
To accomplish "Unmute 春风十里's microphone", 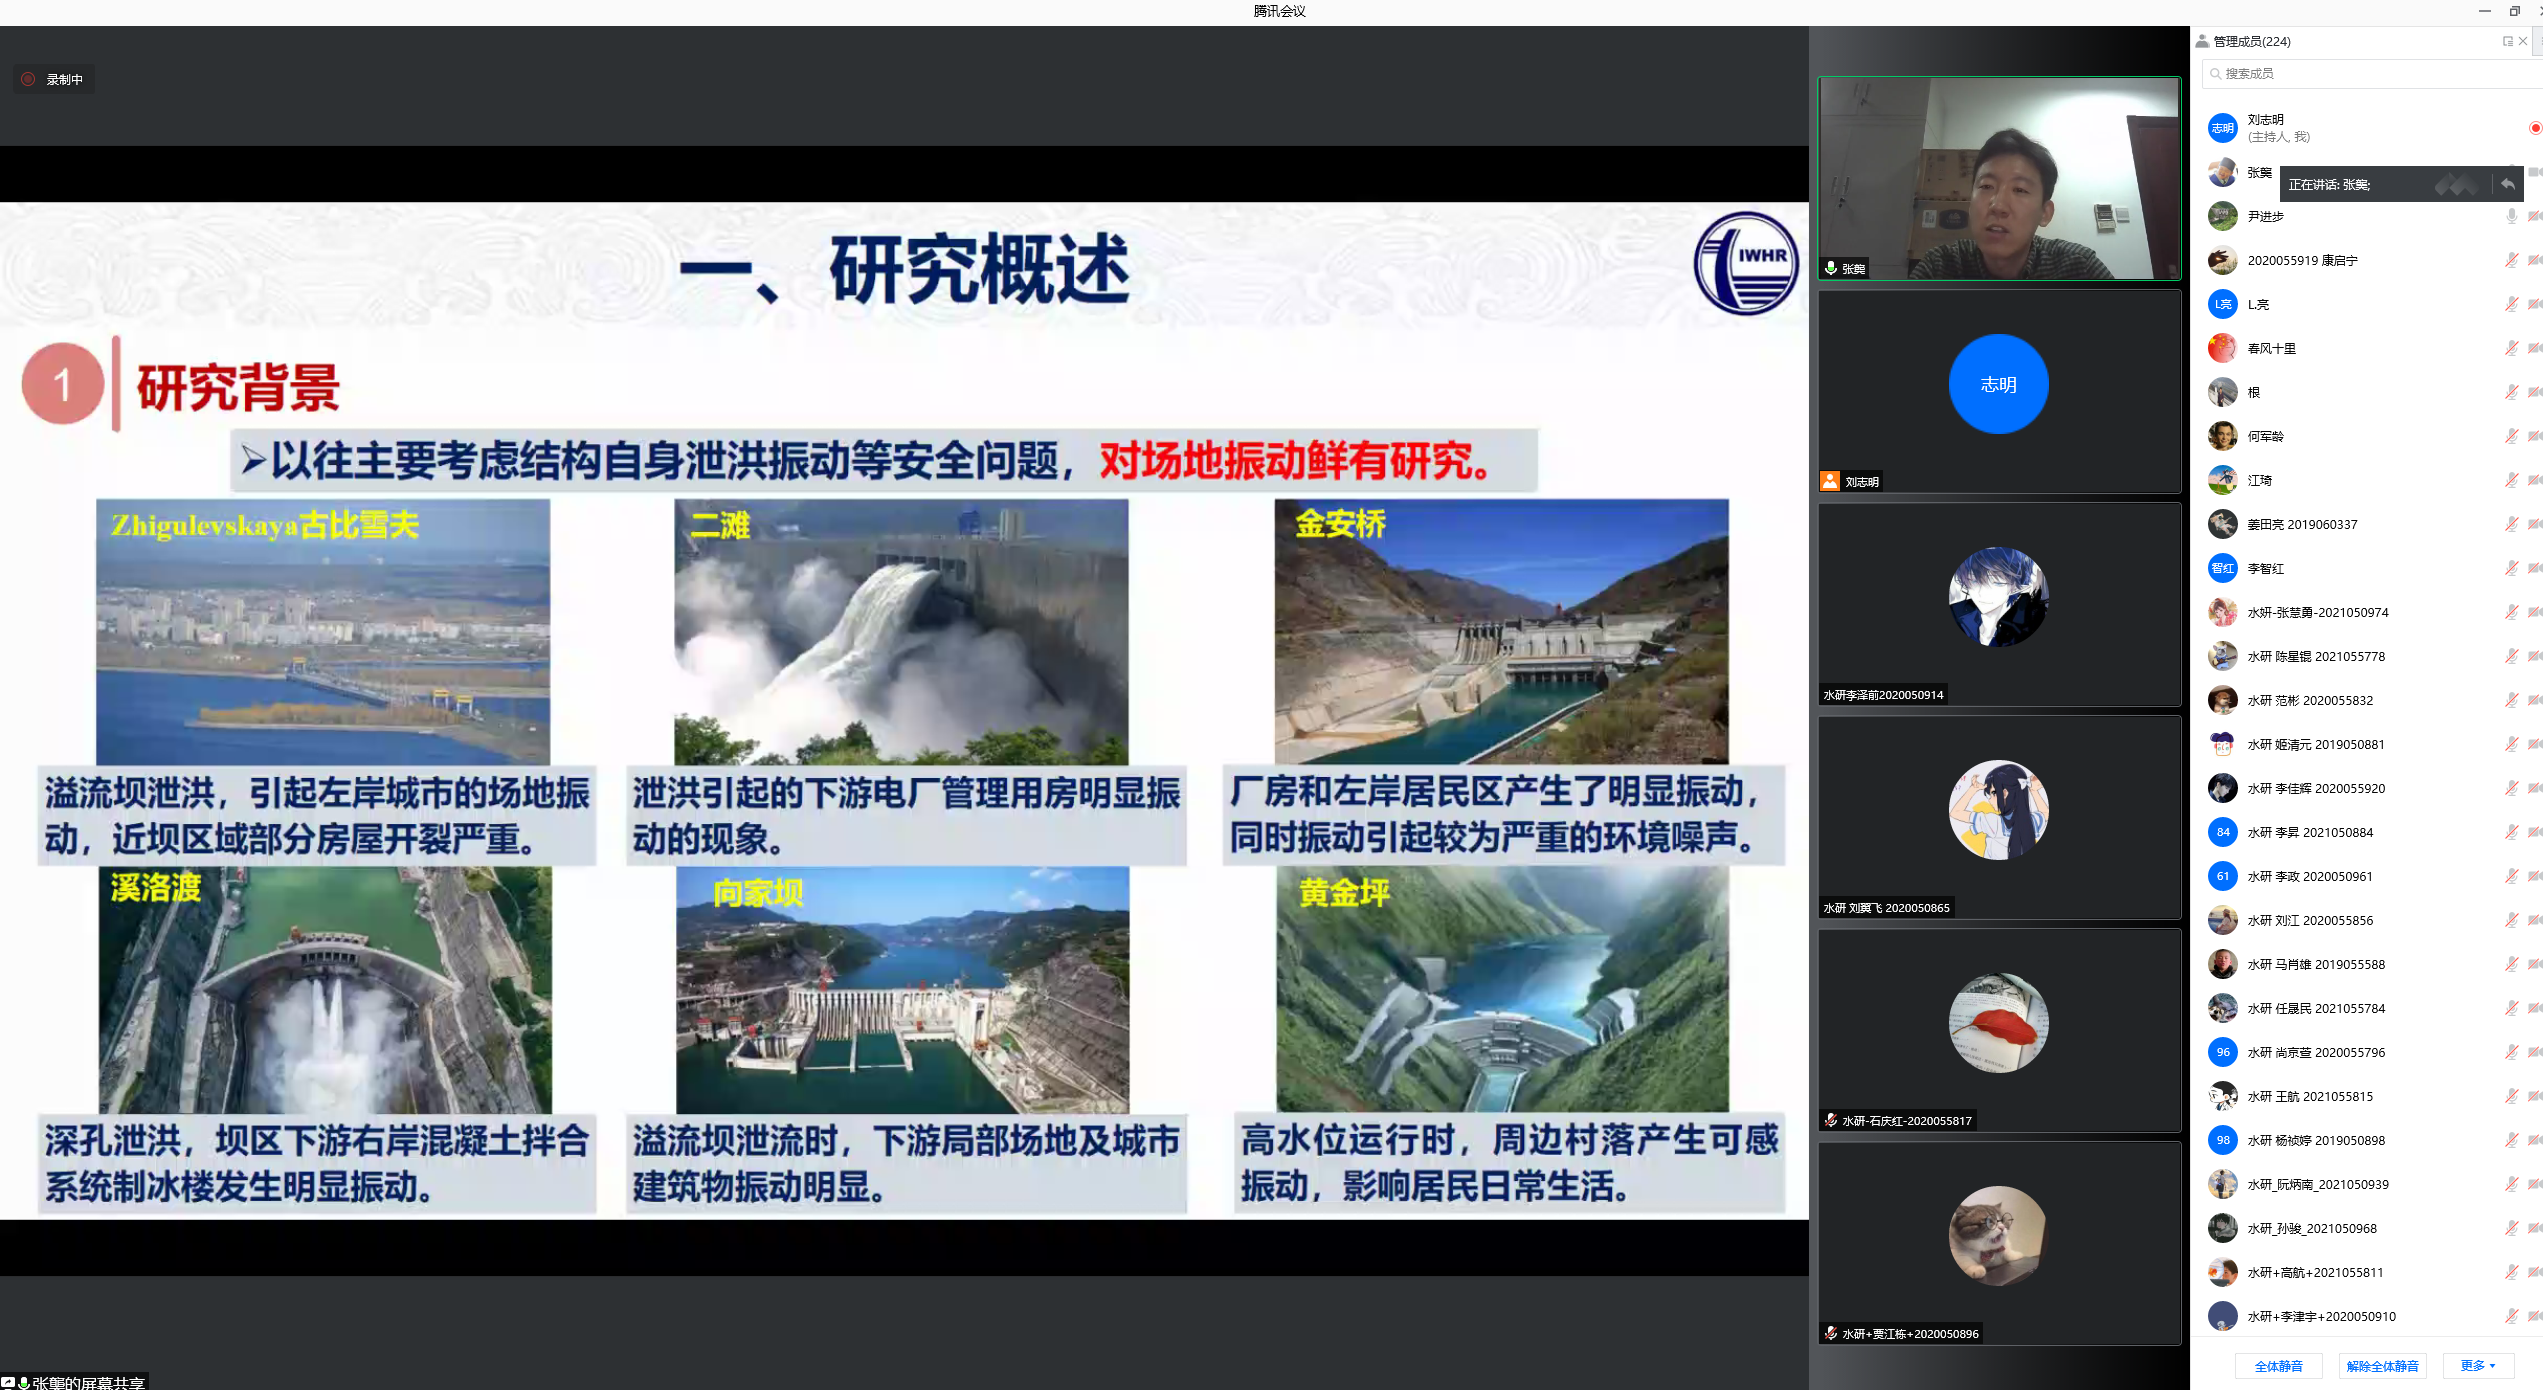I will (x=2511, y=348).
